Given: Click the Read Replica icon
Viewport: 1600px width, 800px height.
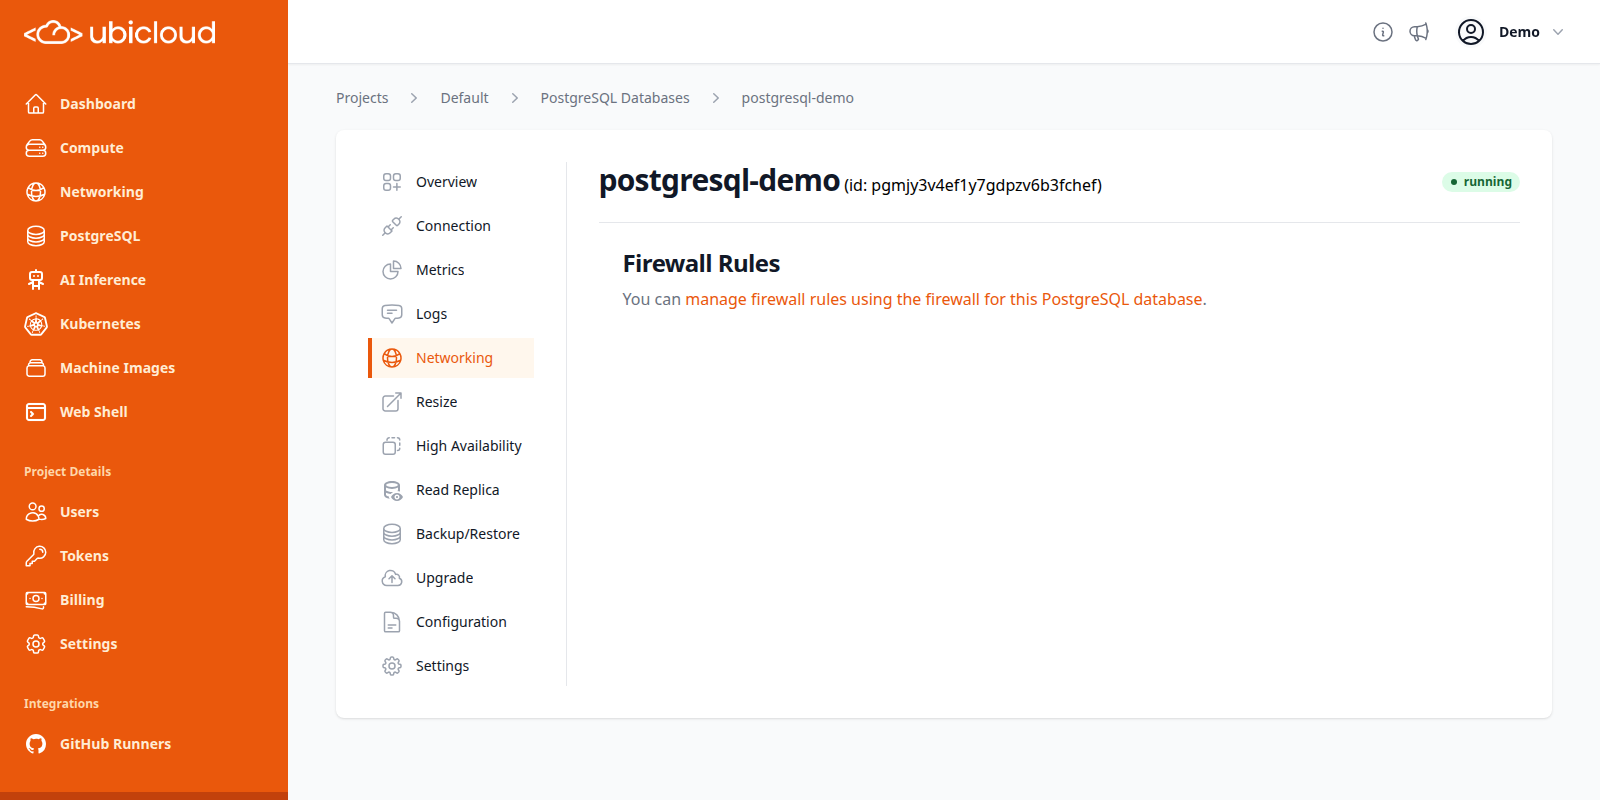Looking at the screenshot, I should (x=392, y=490).
